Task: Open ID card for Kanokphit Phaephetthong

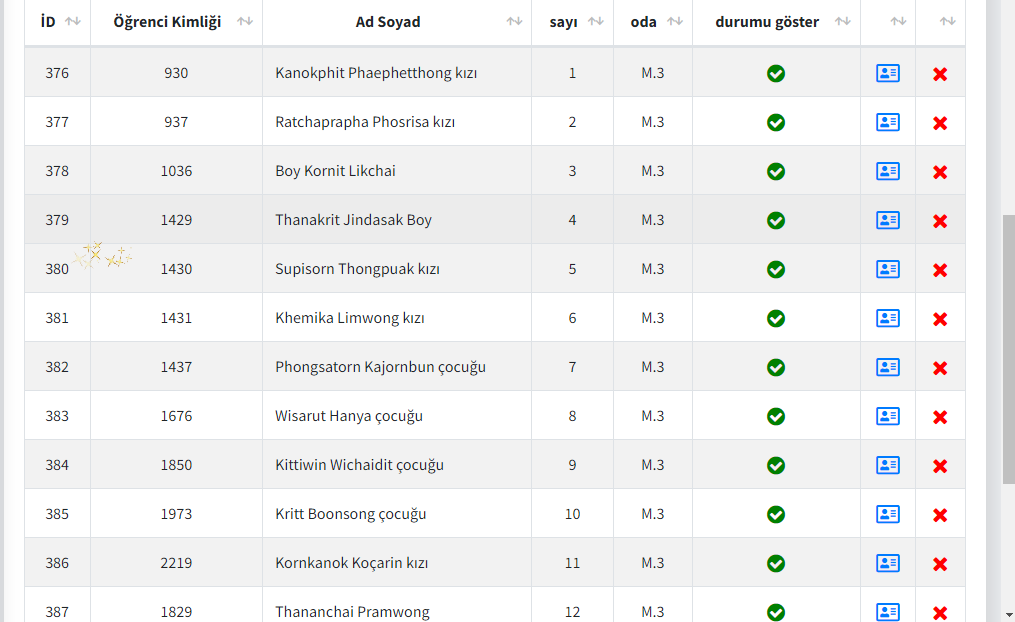Action: coord(887,73)
